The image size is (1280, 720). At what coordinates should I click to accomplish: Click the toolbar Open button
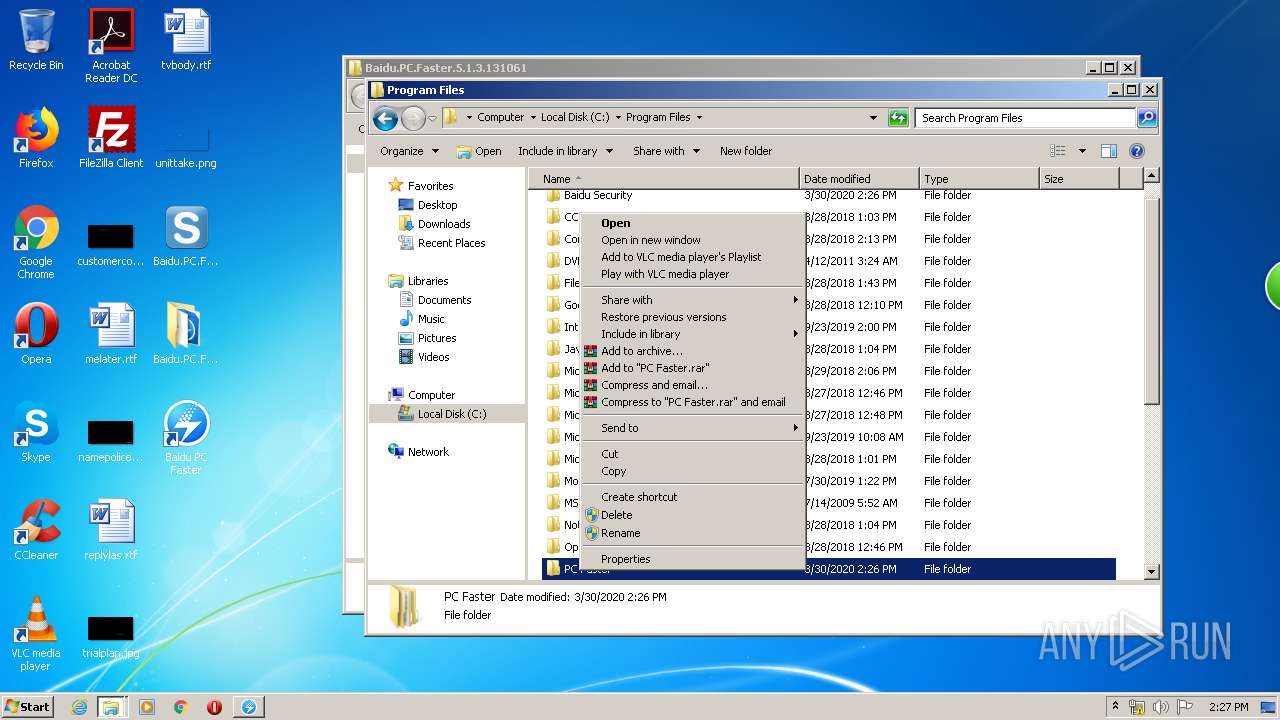tap(479, 151)
